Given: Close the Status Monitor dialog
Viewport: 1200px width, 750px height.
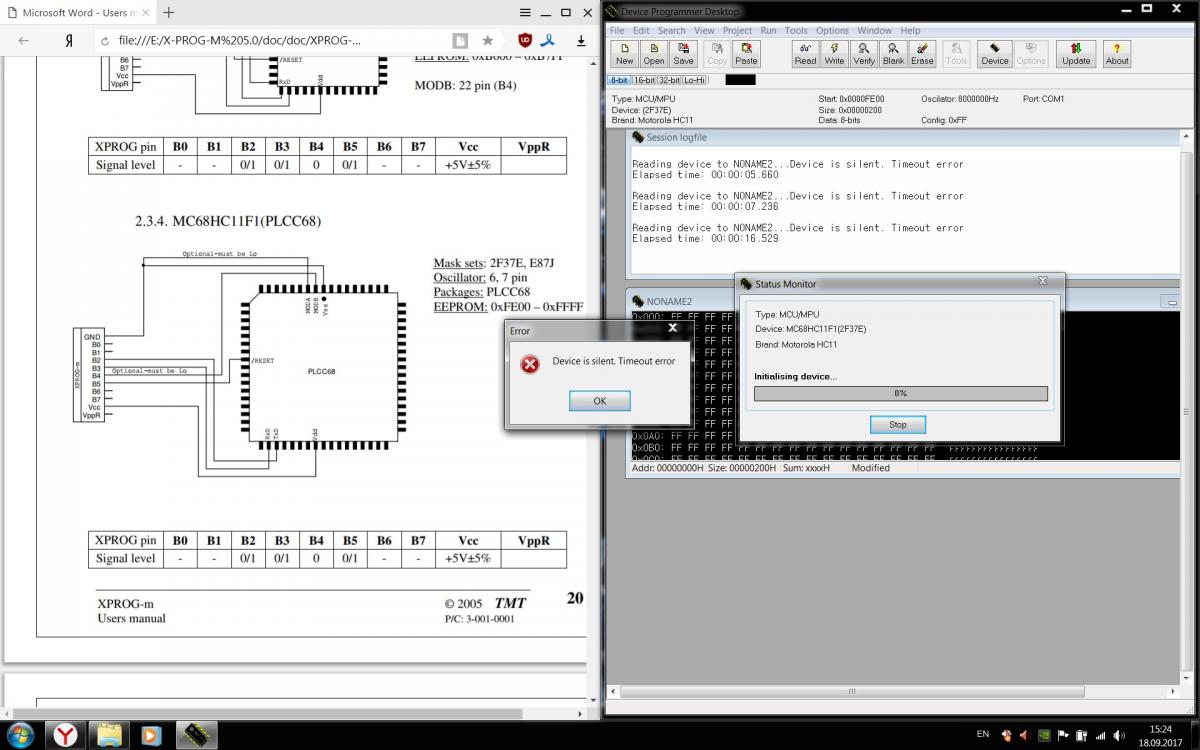Looking at the screenshot, I should click(x=1042, y=281).
